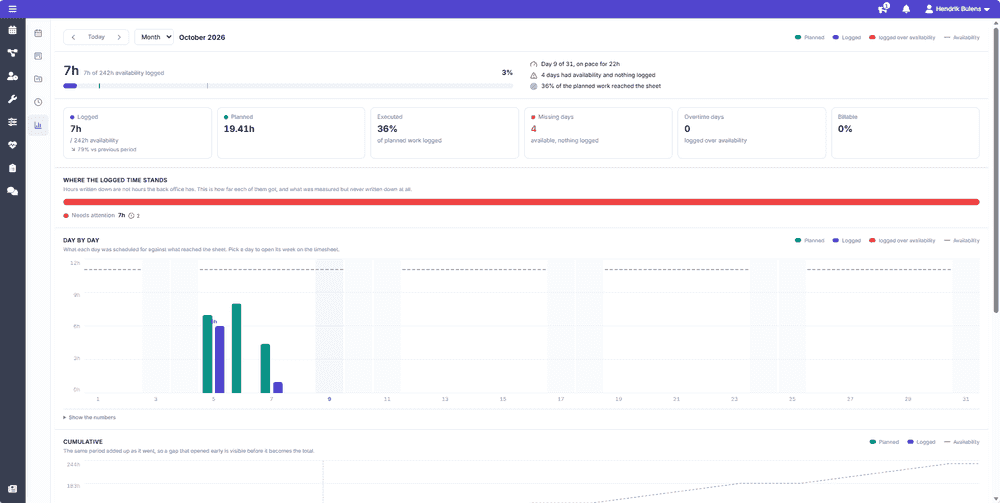Open the connected-nodes workflow icon in the dark sidebar
1000x503 pixels.
click(12, 53)
